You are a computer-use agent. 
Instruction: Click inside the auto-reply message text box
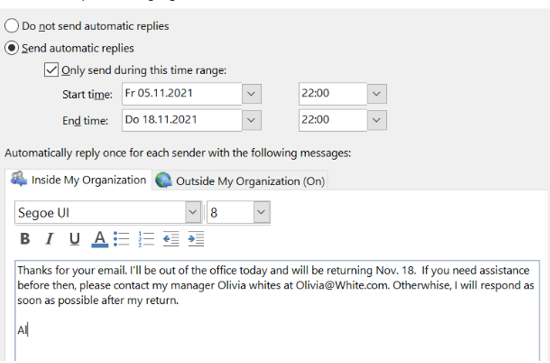point(277,311)
